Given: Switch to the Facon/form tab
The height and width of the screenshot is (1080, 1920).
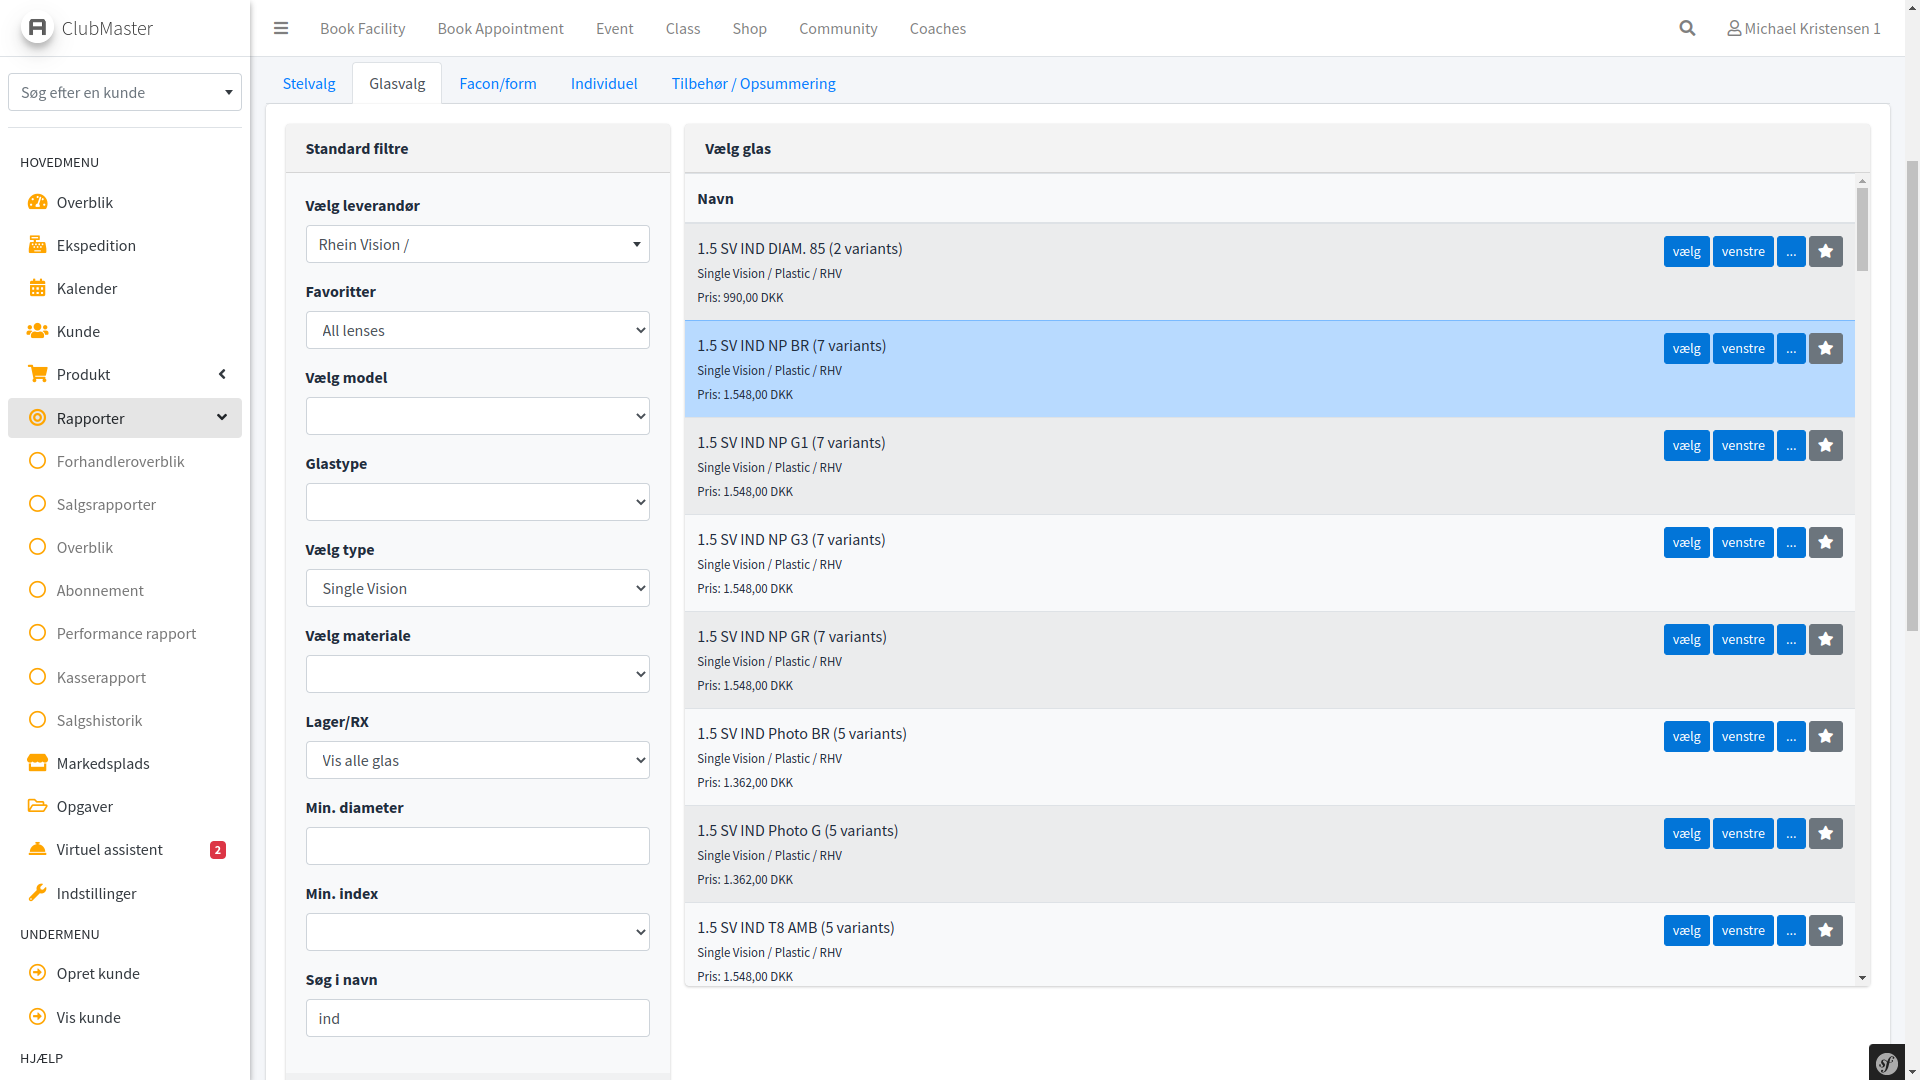Looking at the screenshot, I should pyautogui.click(x=497, y=83).
